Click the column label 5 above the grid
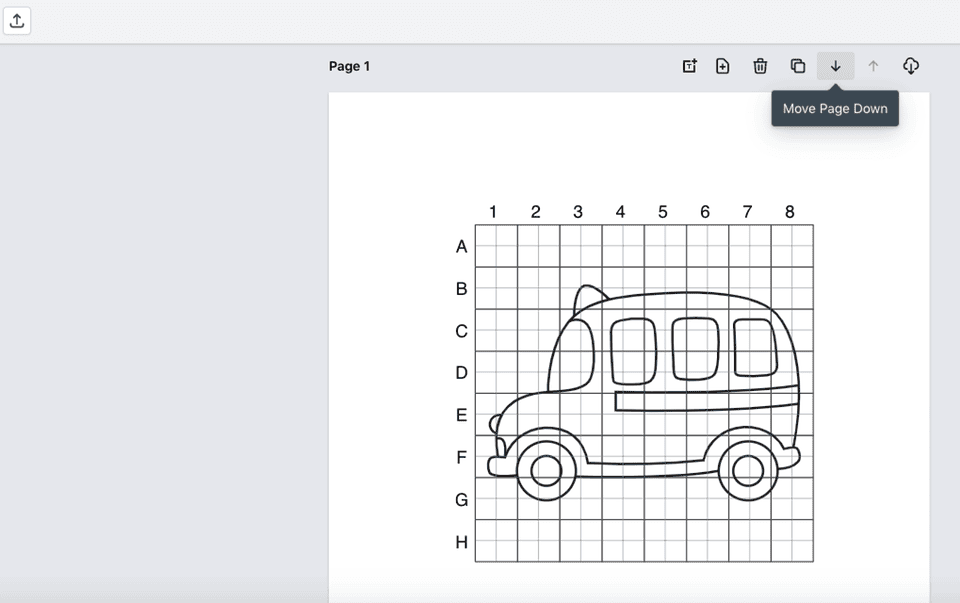Viewport: 960px width, 603px height. point(662,212)
